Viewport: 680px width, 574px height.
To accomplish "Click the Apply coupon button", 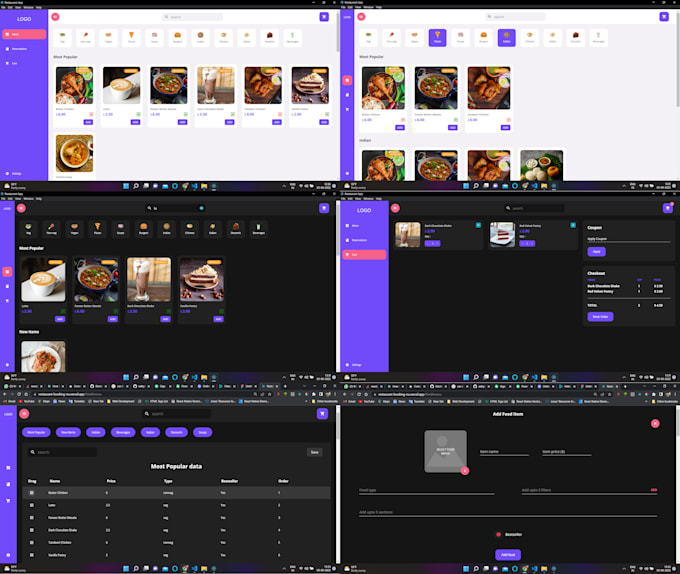I will coord(596,252).
